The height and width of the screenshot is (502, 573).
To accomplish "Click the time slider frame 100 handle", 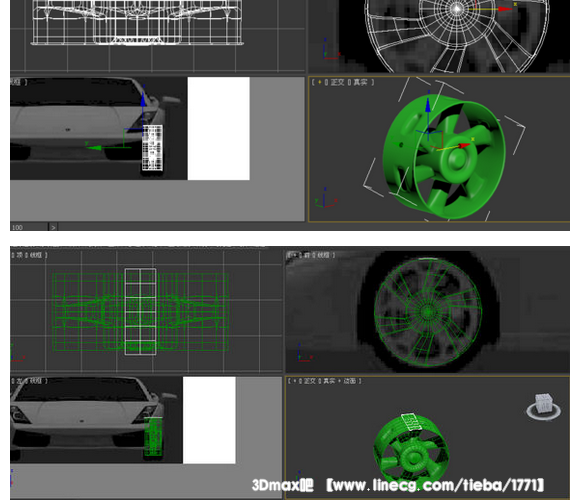I will click(x=29, y=227).
